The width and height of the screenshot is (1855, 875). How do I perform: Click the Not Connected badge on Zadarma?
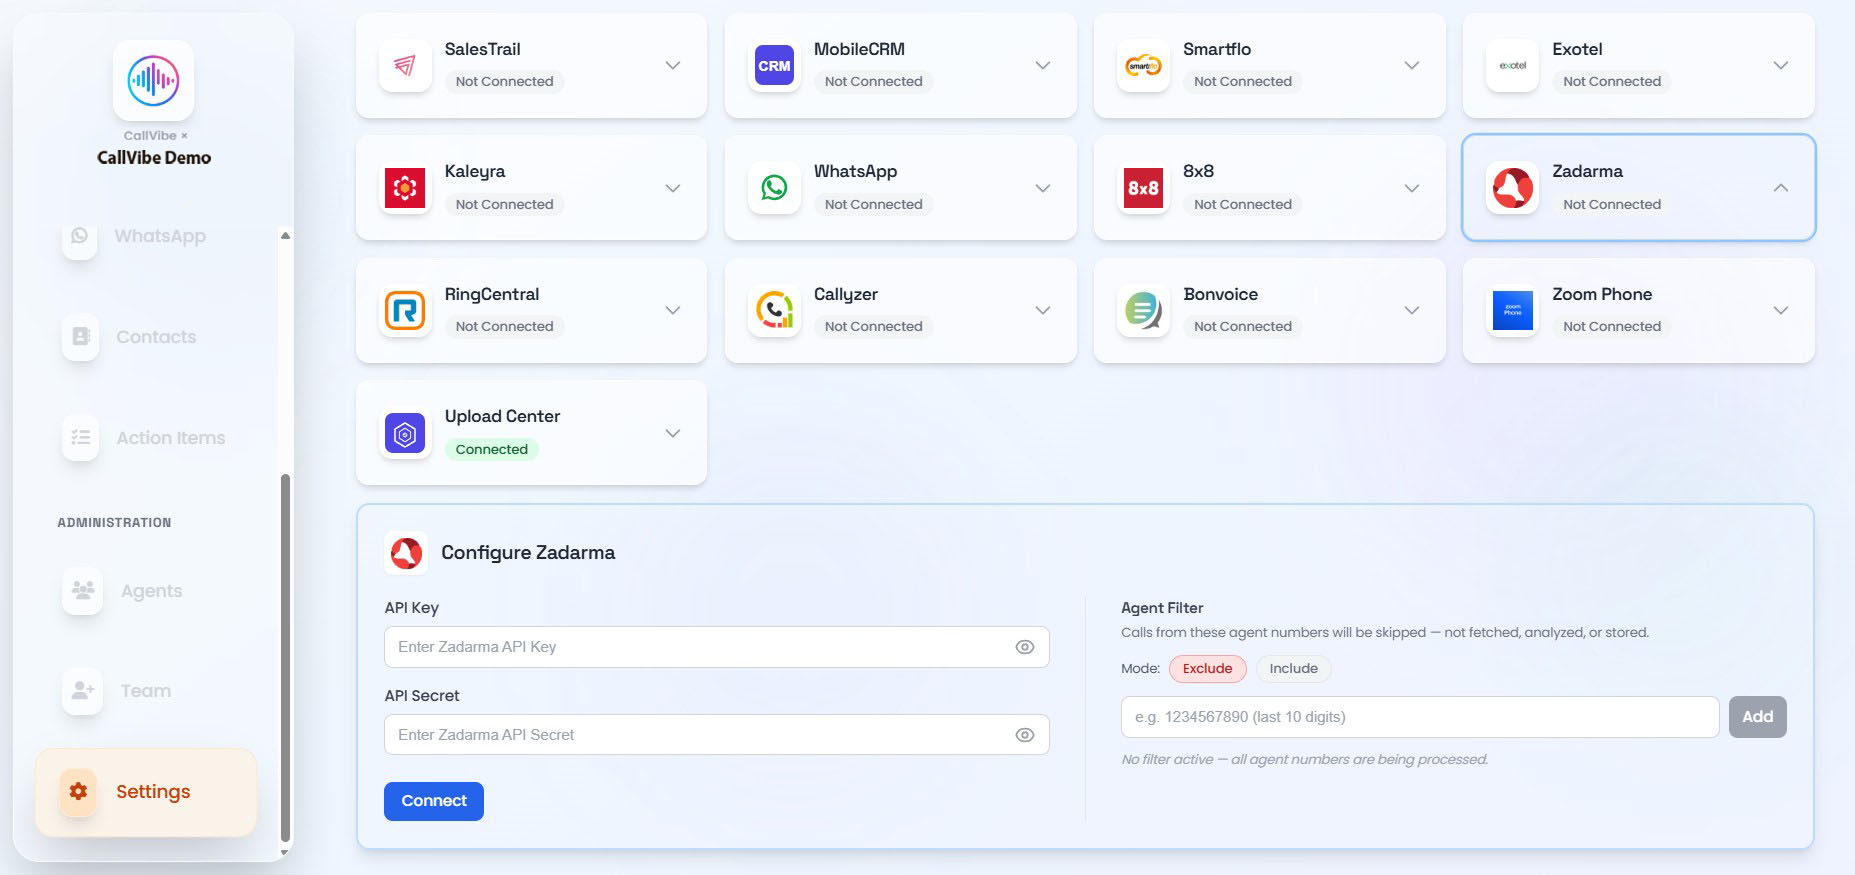pyautogui.click(x=1612, y=205)
